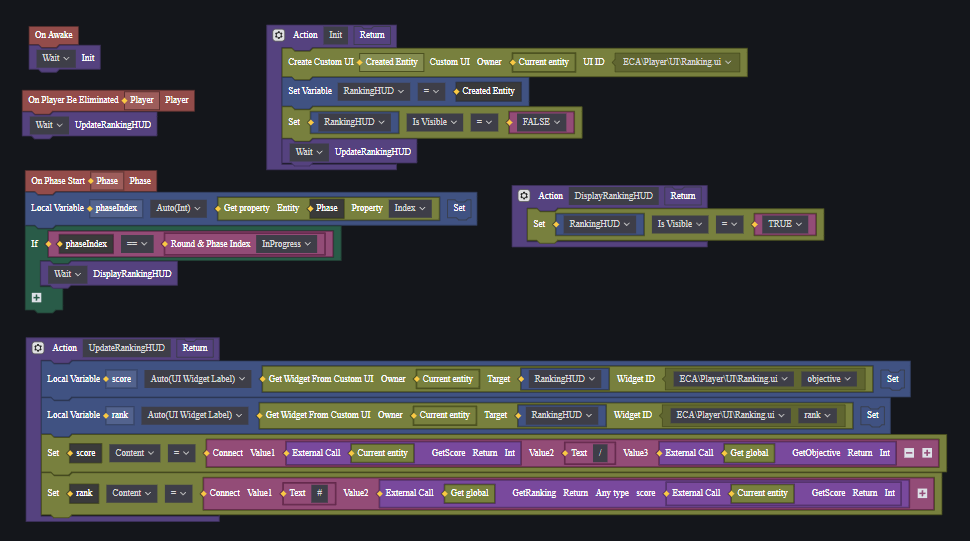Toggle the TRUE value in DisplayRankingHUD

785,225
